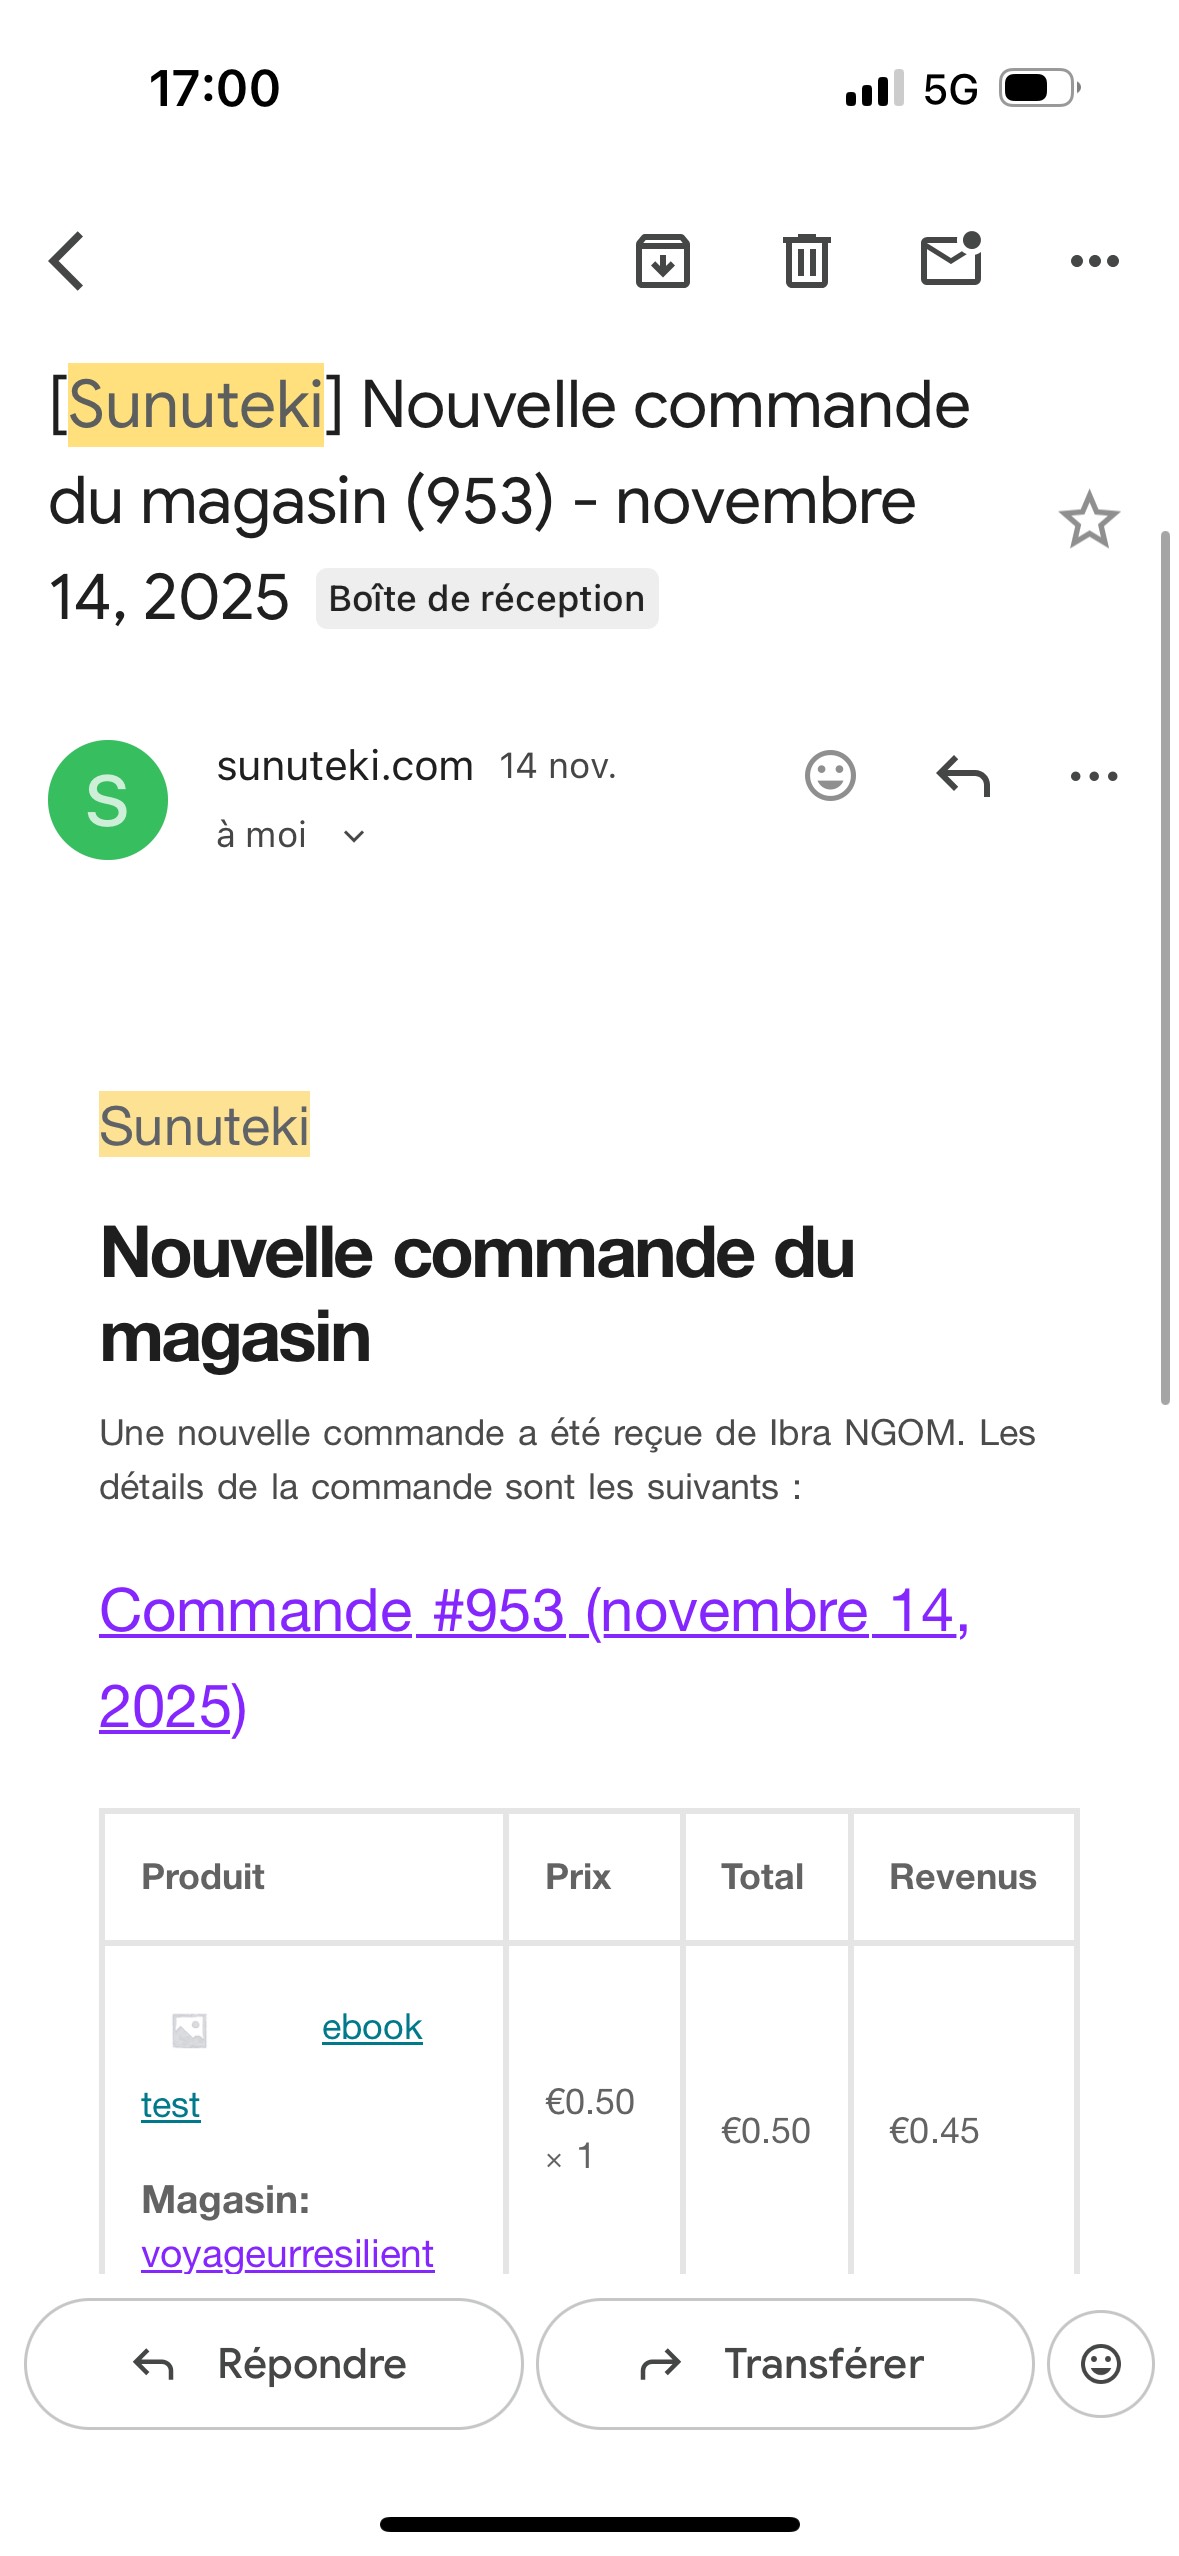Tap the bottom emoji reaction button
Image resolution: width=1179 pixels, height=2556 pixels.
[x=1100, y=2364]
